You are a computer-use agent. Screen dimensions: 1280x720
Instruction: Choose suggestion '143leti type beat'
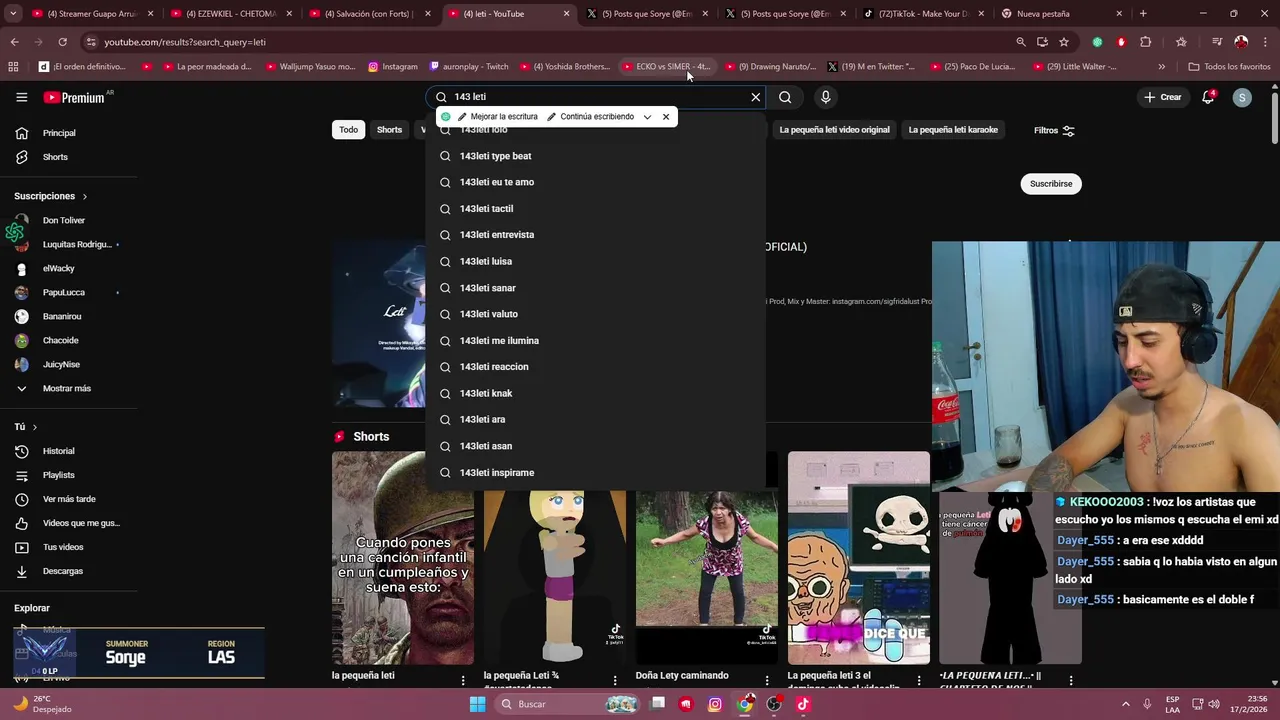click(595, 156)
